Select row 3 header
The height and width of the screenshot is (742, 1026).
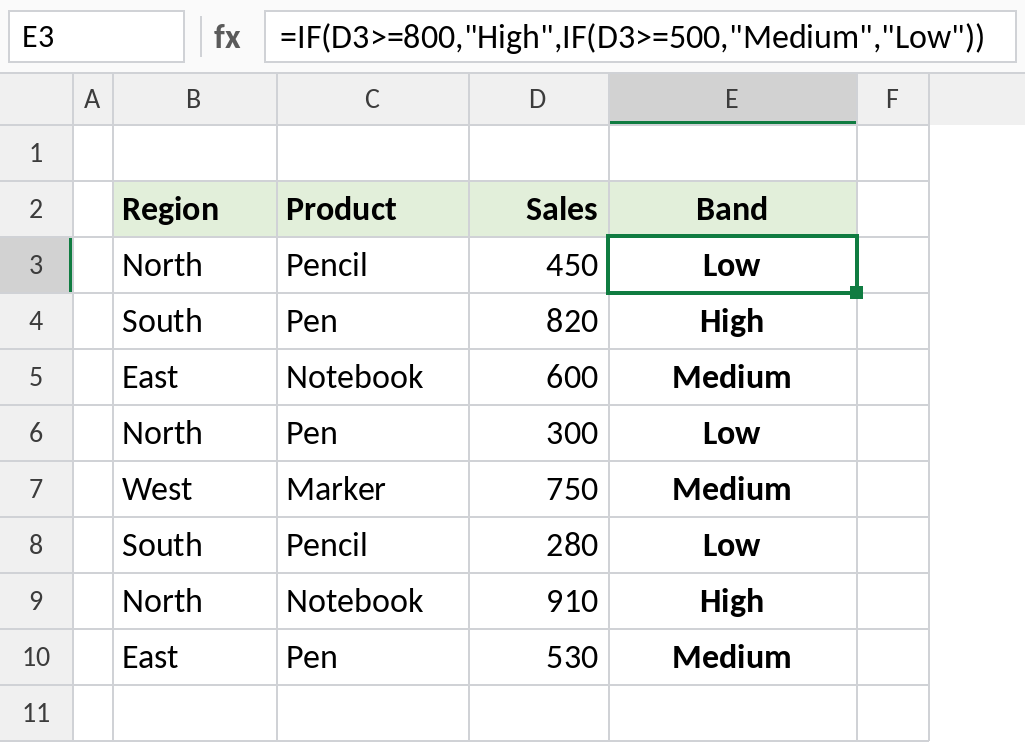36,265
